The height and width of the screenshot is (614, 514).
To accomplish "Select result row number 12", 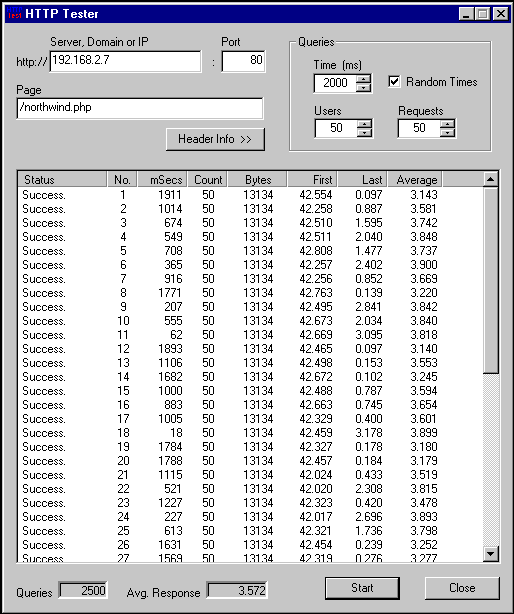I will [251, 349].
